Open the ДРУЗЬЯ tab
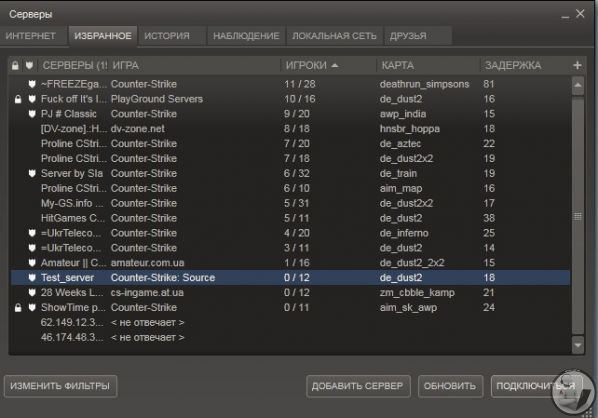Image resolution: width=598 pixels, height=418 pixels. 408,36
